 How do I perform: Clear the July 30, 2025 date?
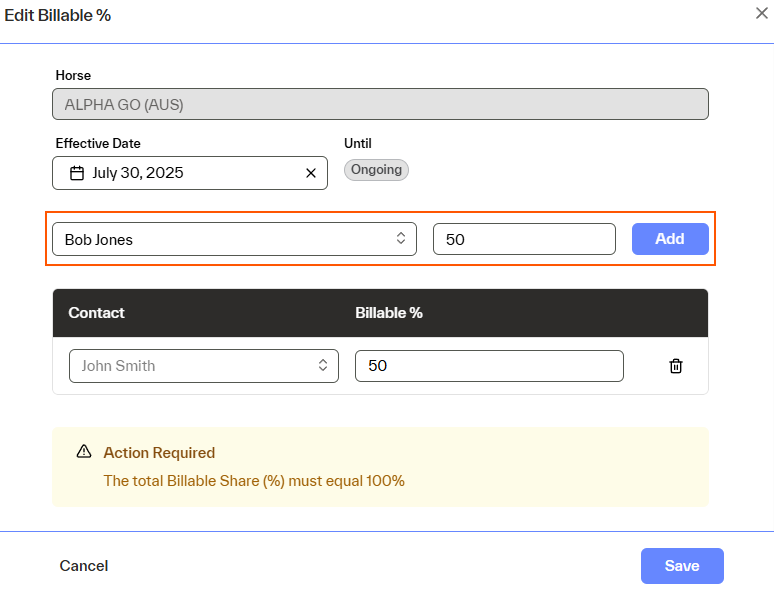coord(310,173)
